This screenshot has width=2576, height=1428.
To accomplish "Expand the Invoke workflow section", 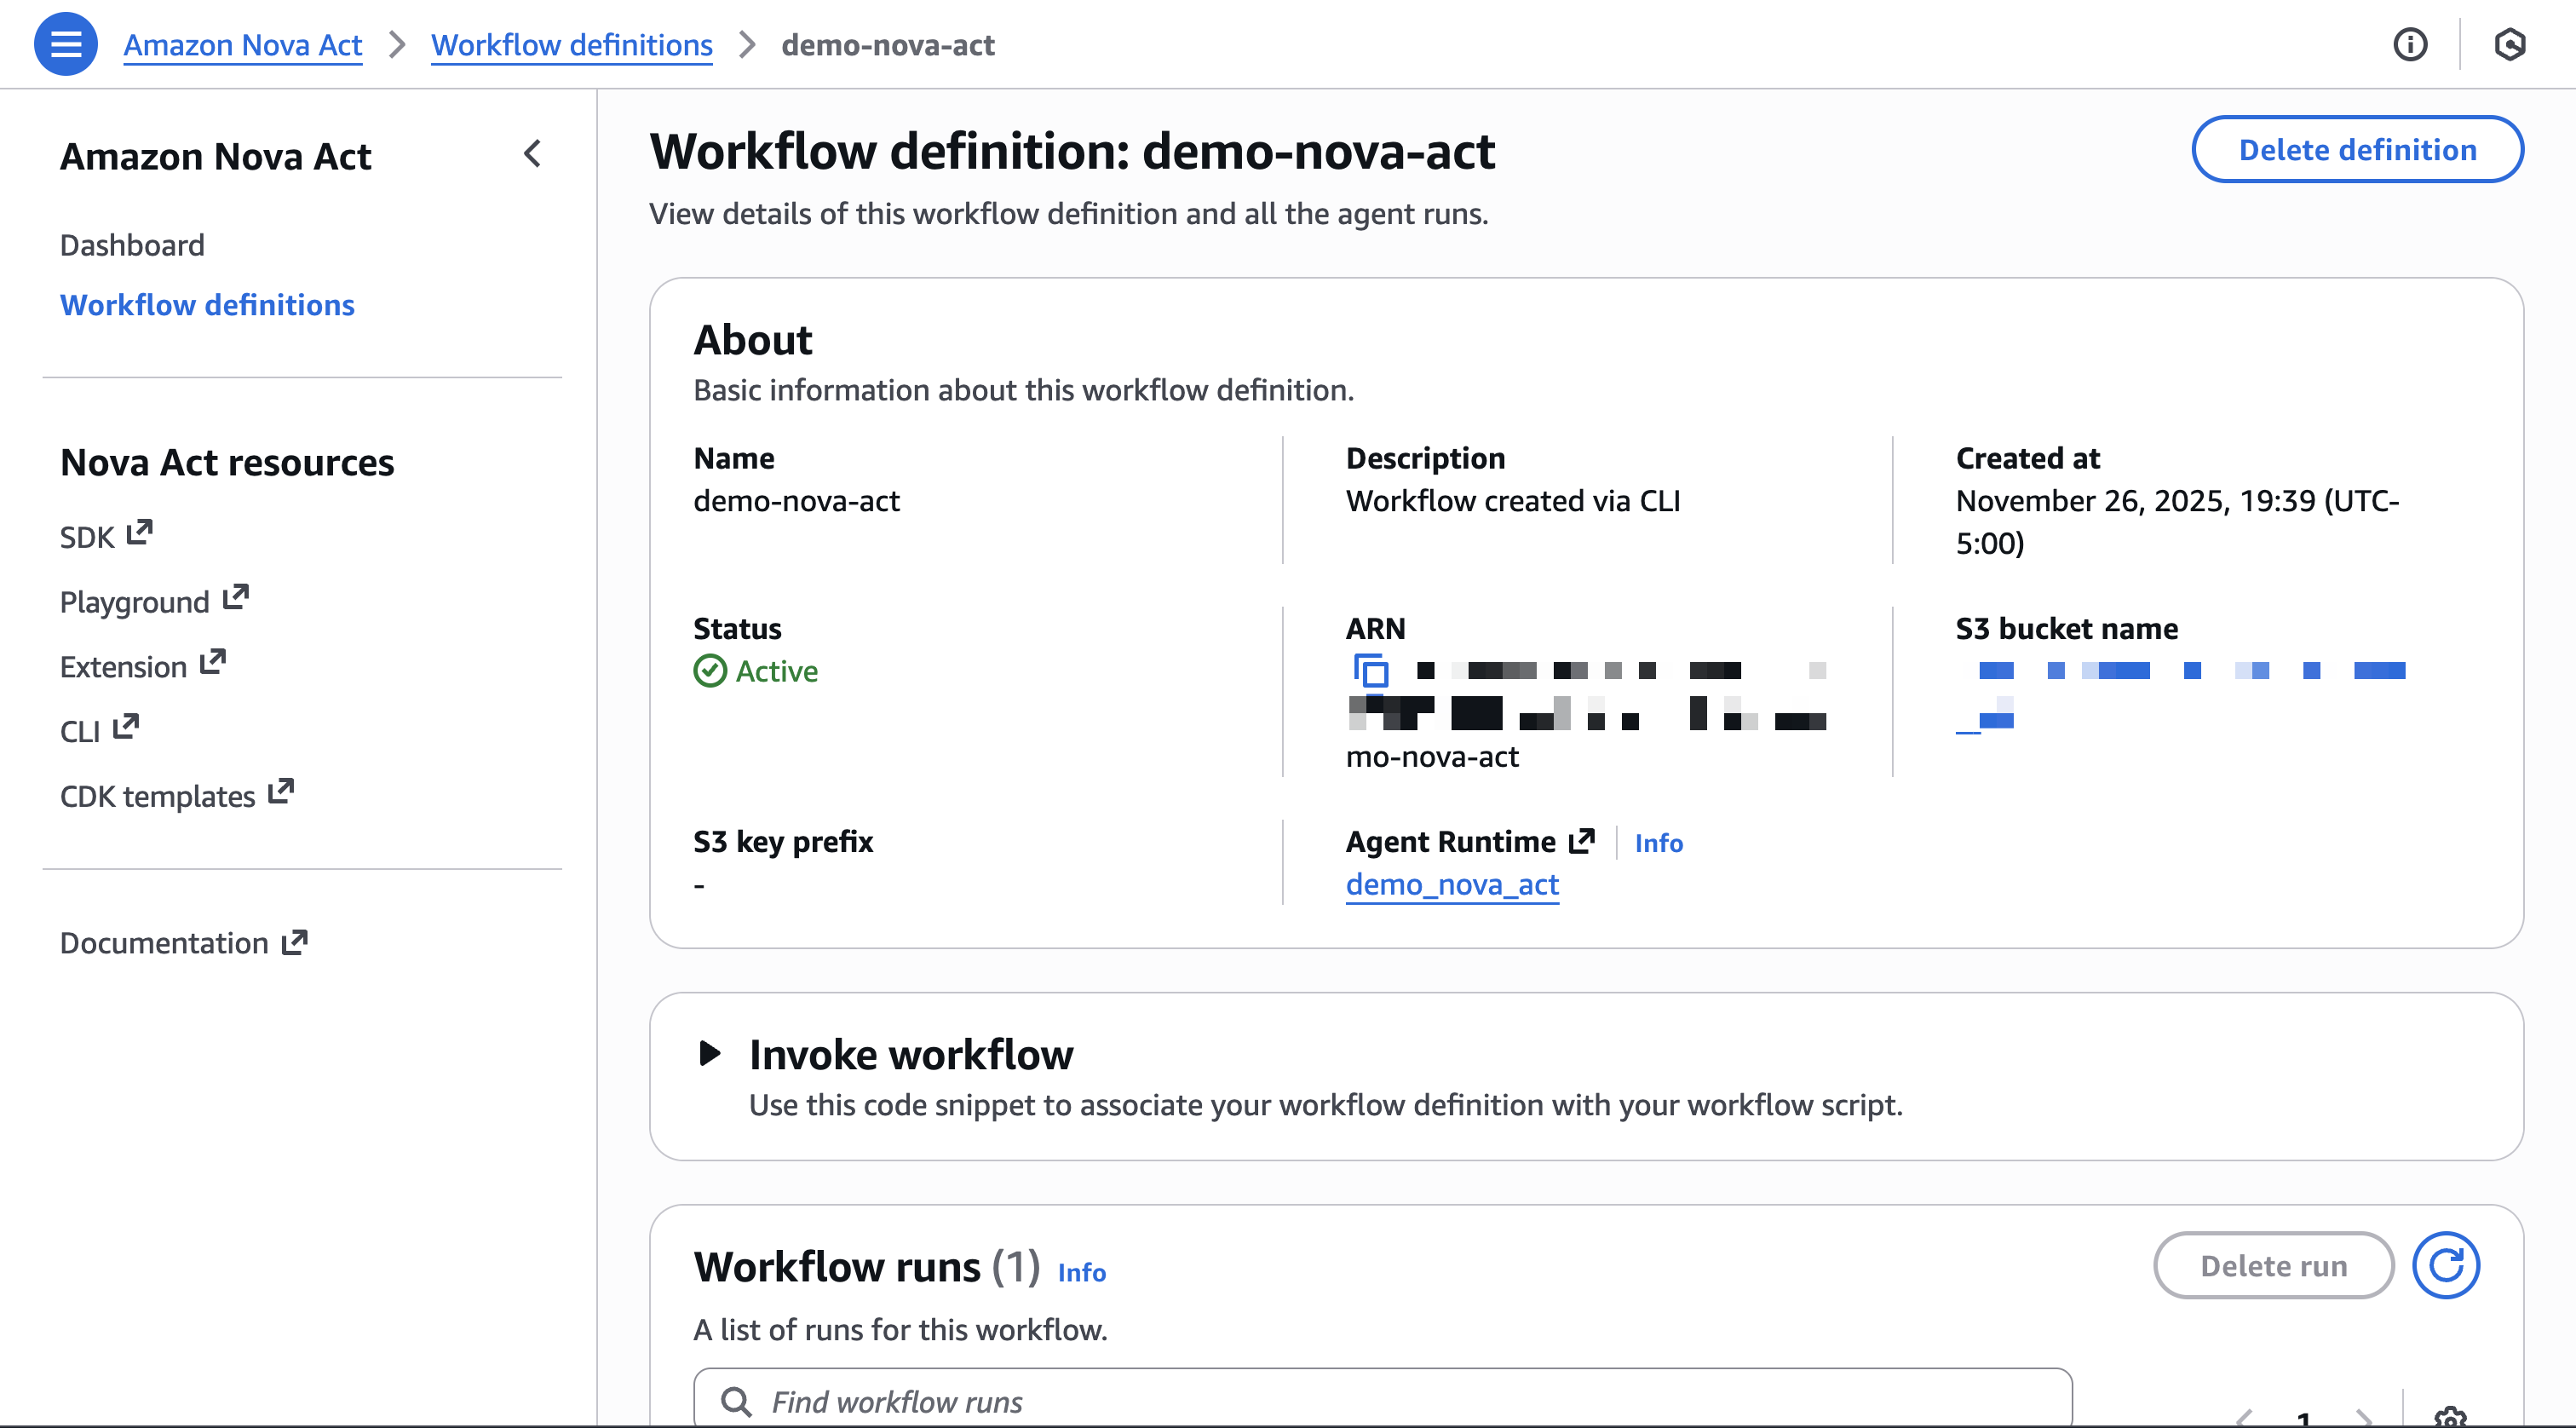I will point(710,1053).
